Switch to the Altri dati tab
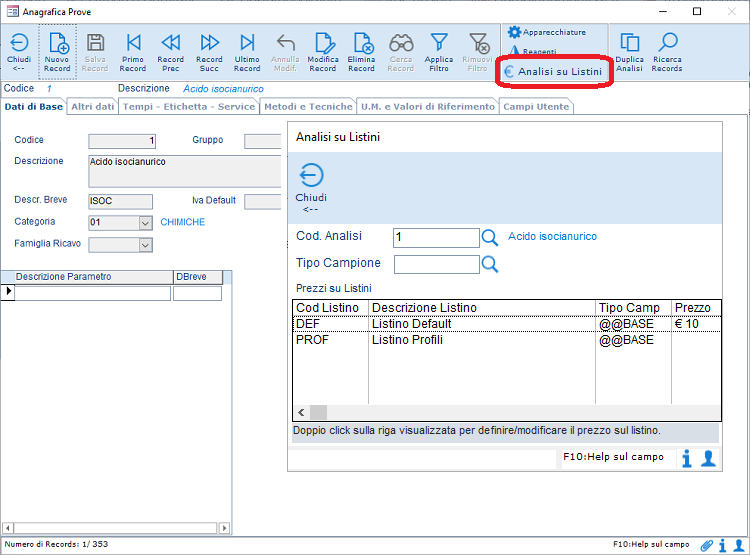This screenshot has height=555, width=750. coord(93,107)
